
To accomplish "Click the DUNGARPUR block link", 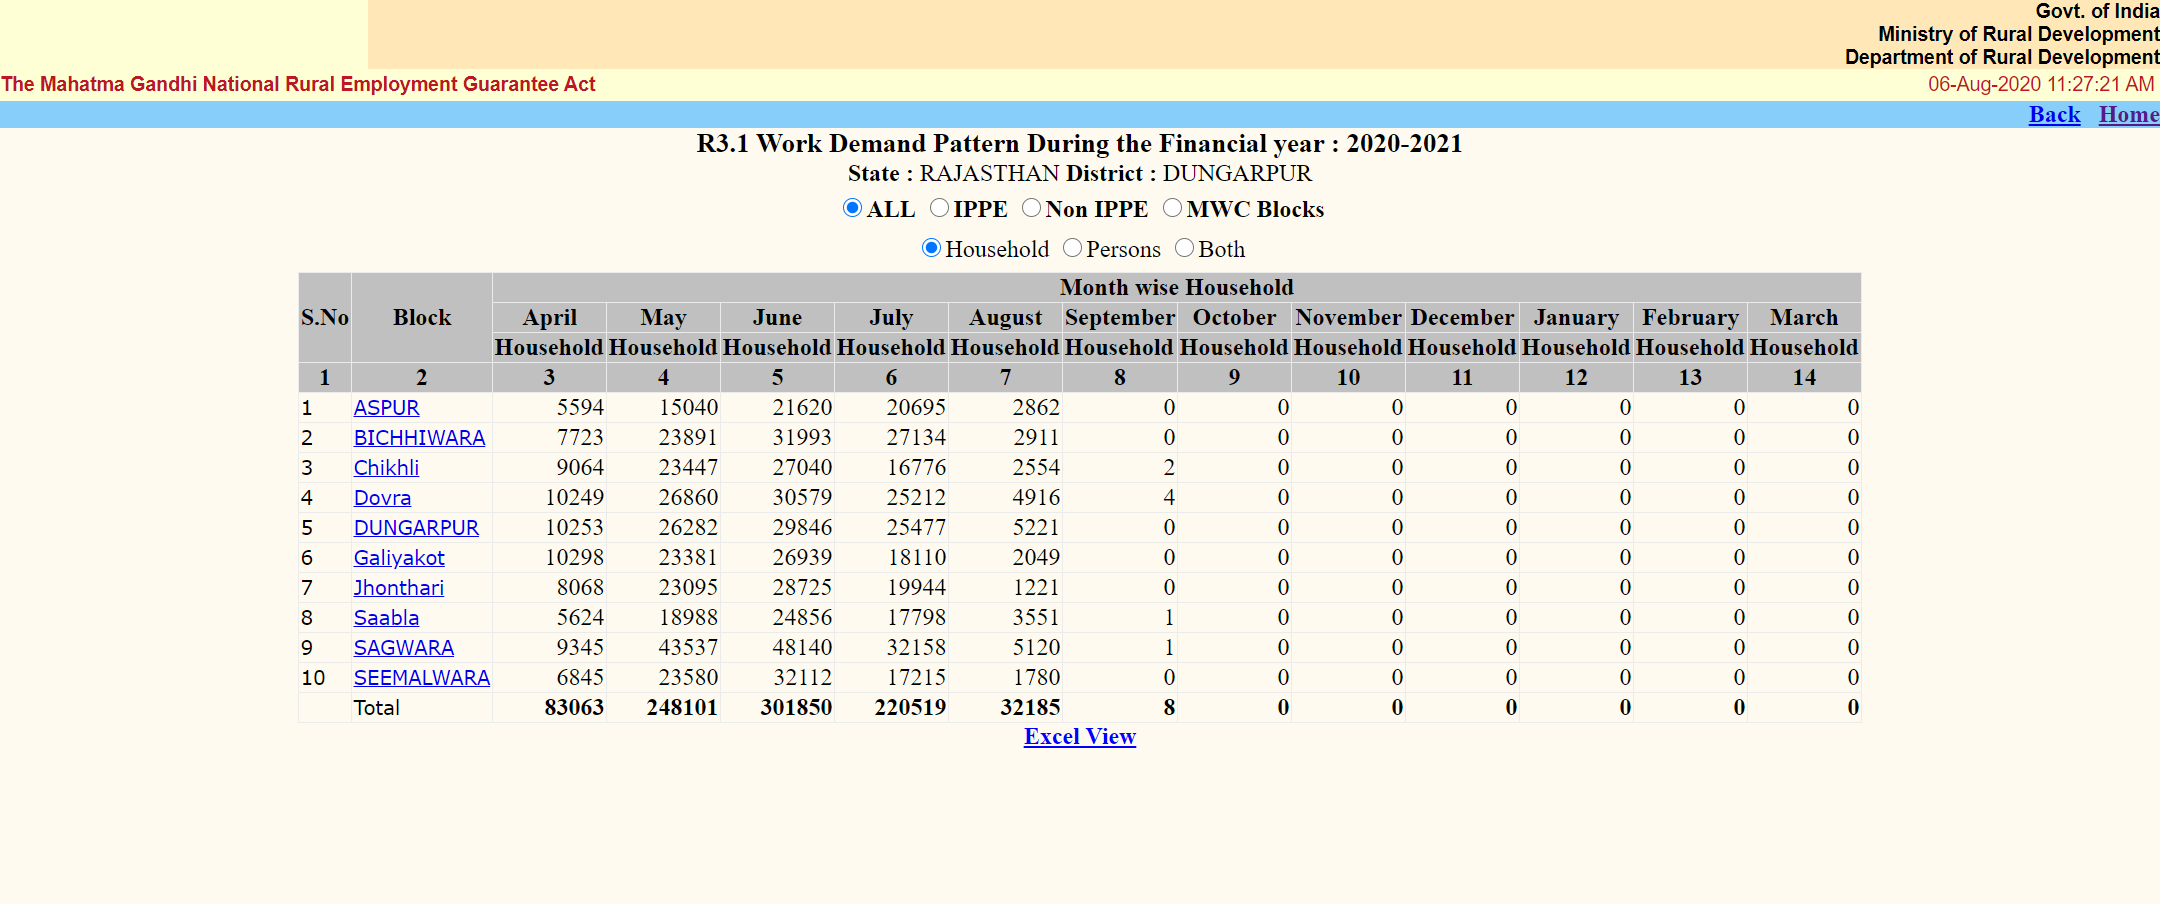I will point(416,528).
